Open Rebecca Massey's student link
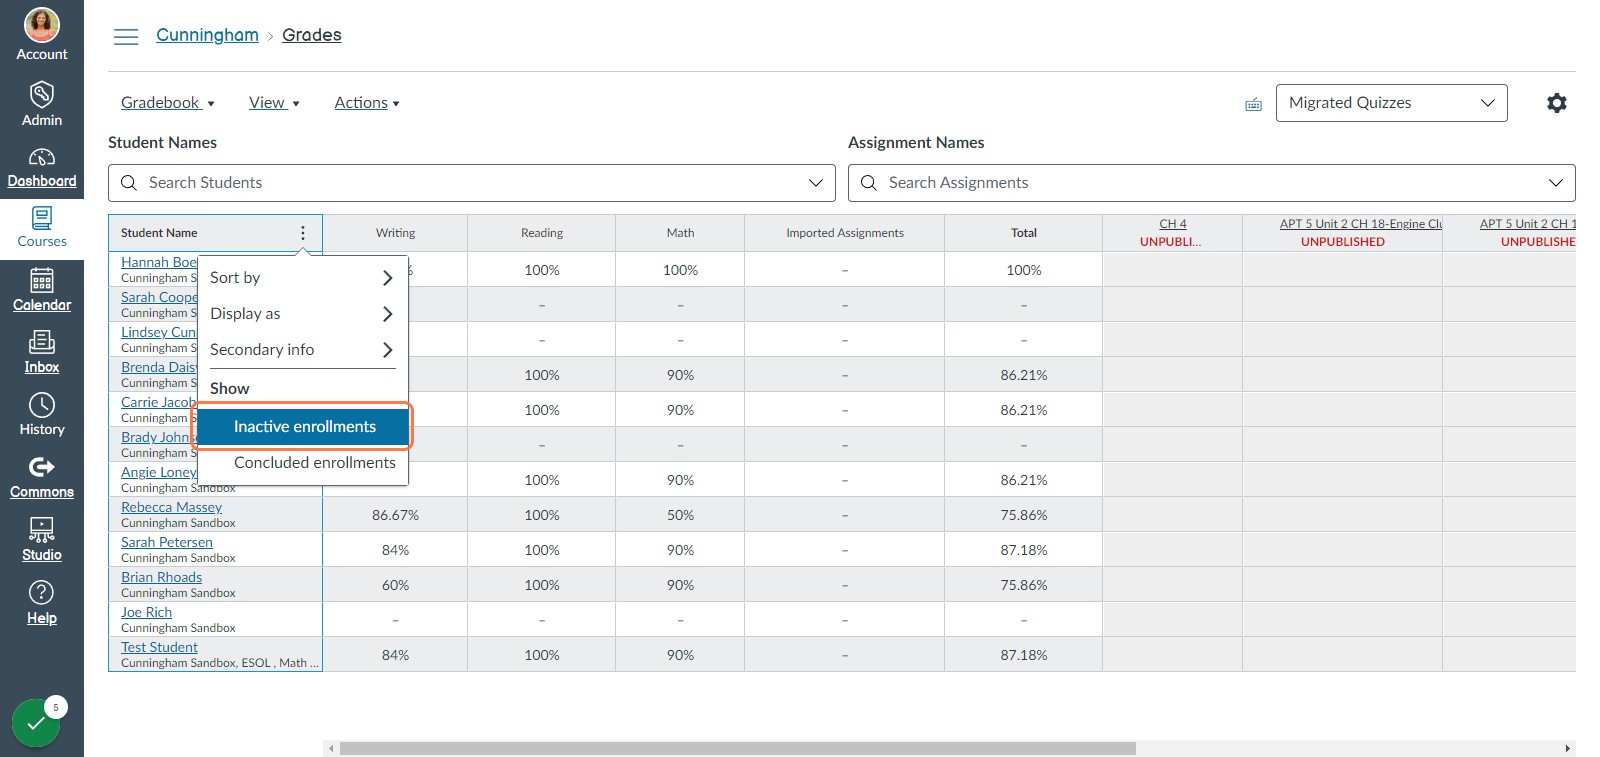This screenshot has width=1600, height=757. point(171,507)
